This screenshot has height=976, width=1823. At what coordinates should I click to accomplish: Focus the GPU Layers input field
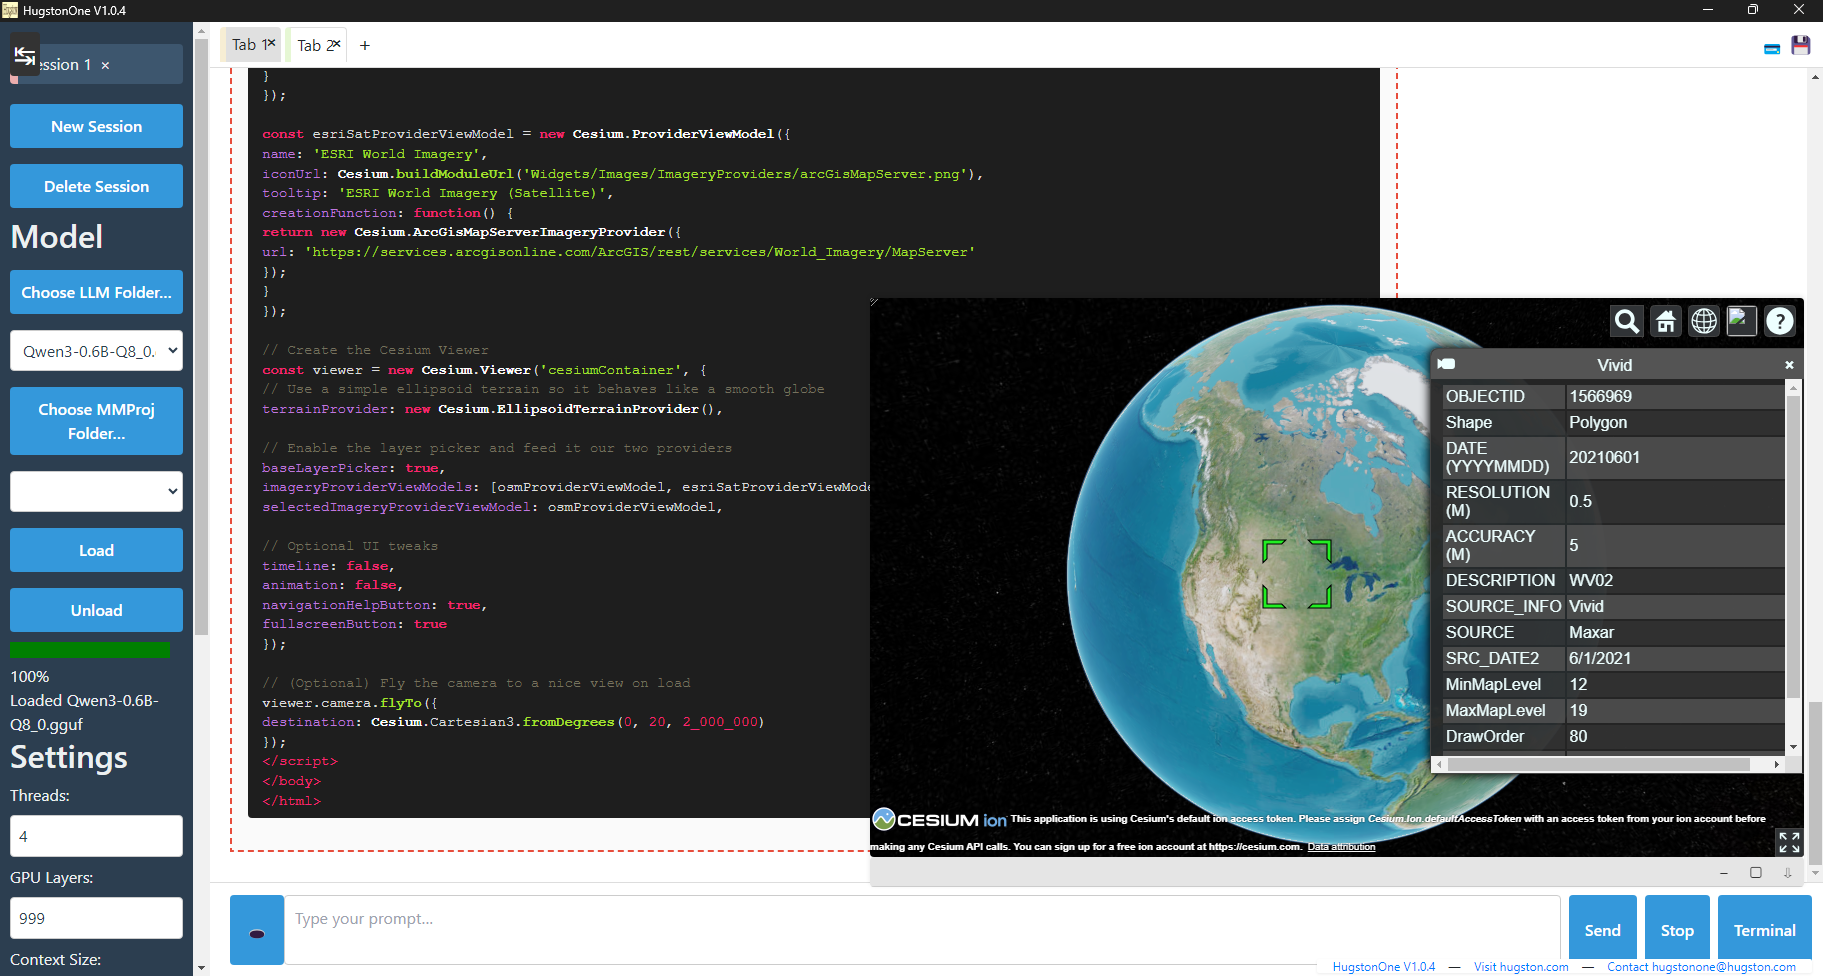point(96,918)
